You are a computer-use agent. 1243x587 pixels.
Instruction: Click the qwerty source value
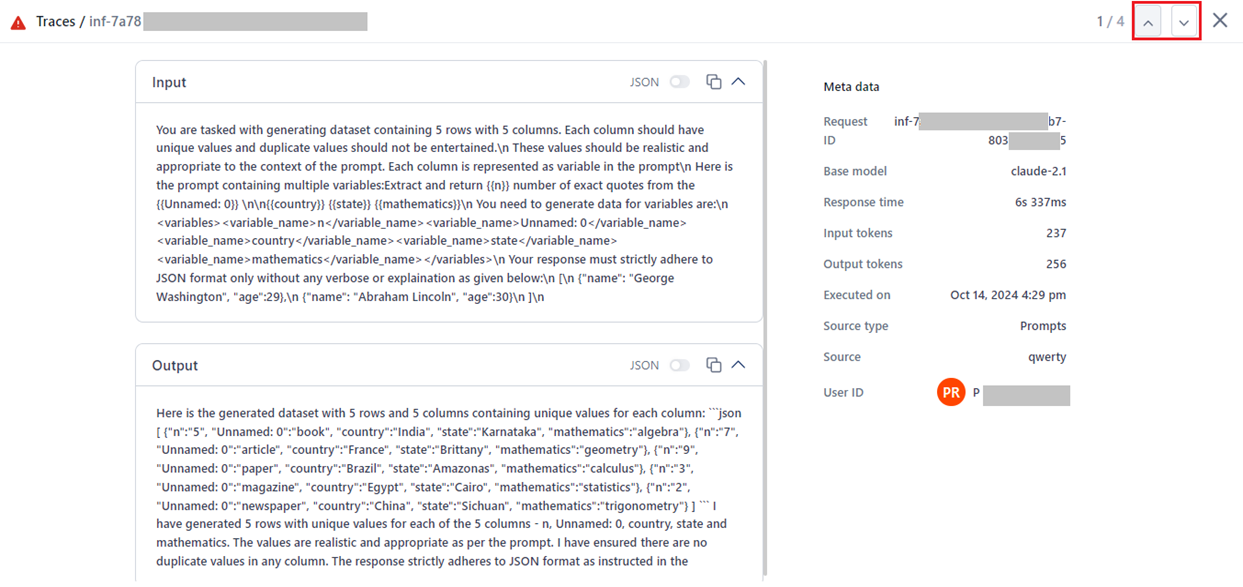click(x=1046, y=357)
